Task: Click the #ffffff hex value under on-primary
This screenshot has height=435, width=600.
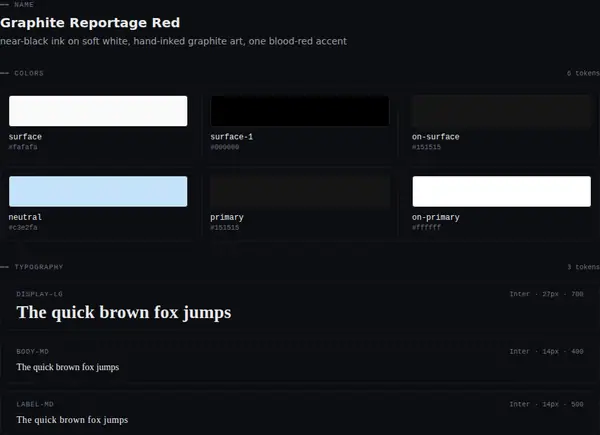Action: 426,227
